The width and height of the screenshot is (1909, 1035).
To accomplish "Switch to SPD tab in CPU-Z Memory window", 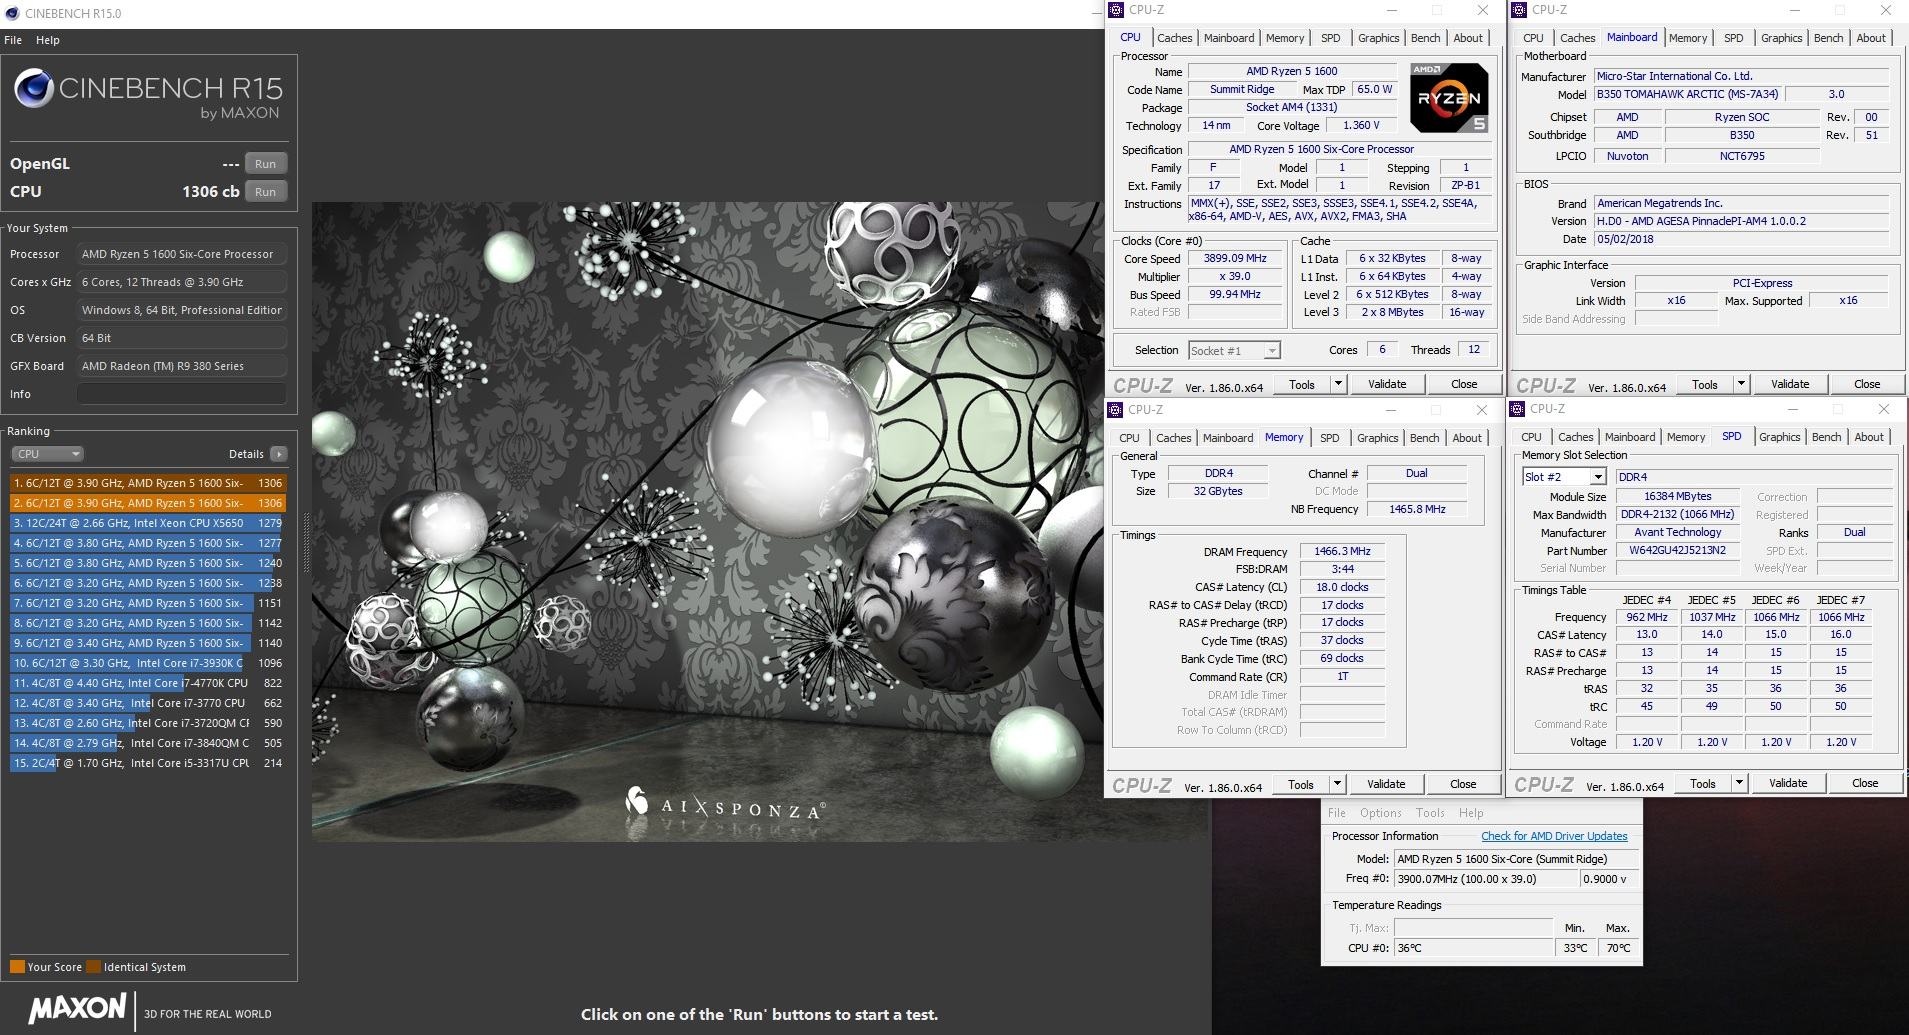I will click(1329, 438).
